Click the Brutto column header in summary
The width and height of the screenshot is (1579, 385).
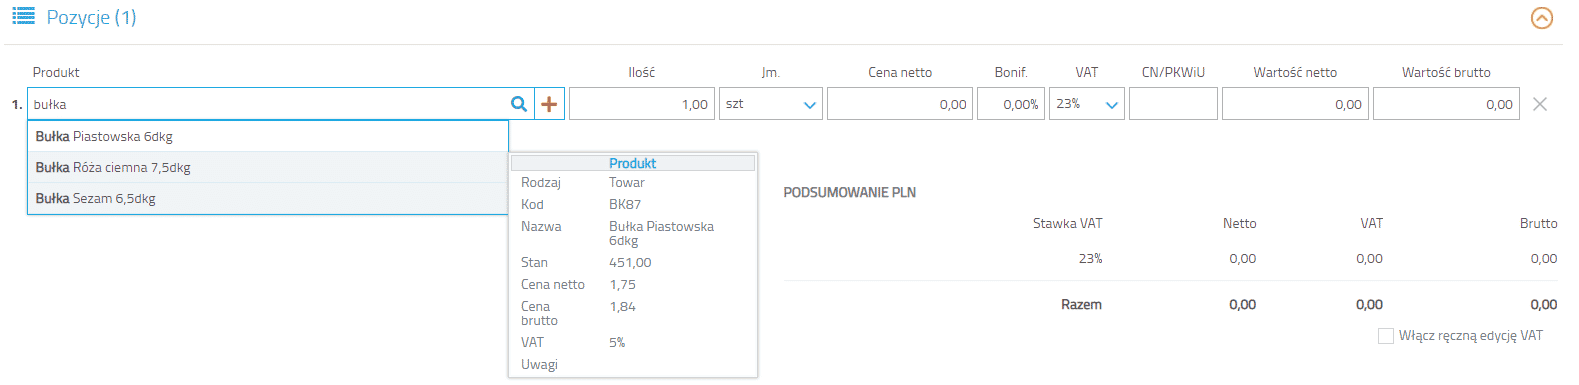1538,223
